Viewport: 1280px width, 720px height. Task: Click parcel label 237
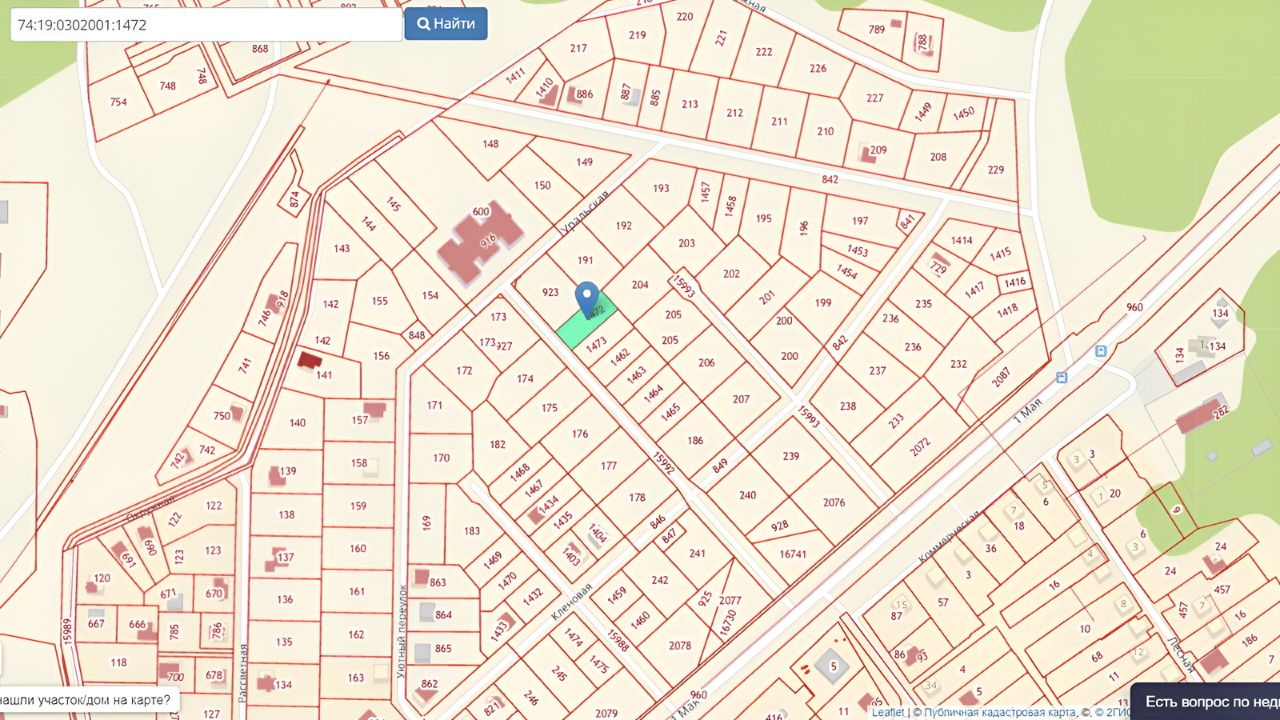click(878, 371)
